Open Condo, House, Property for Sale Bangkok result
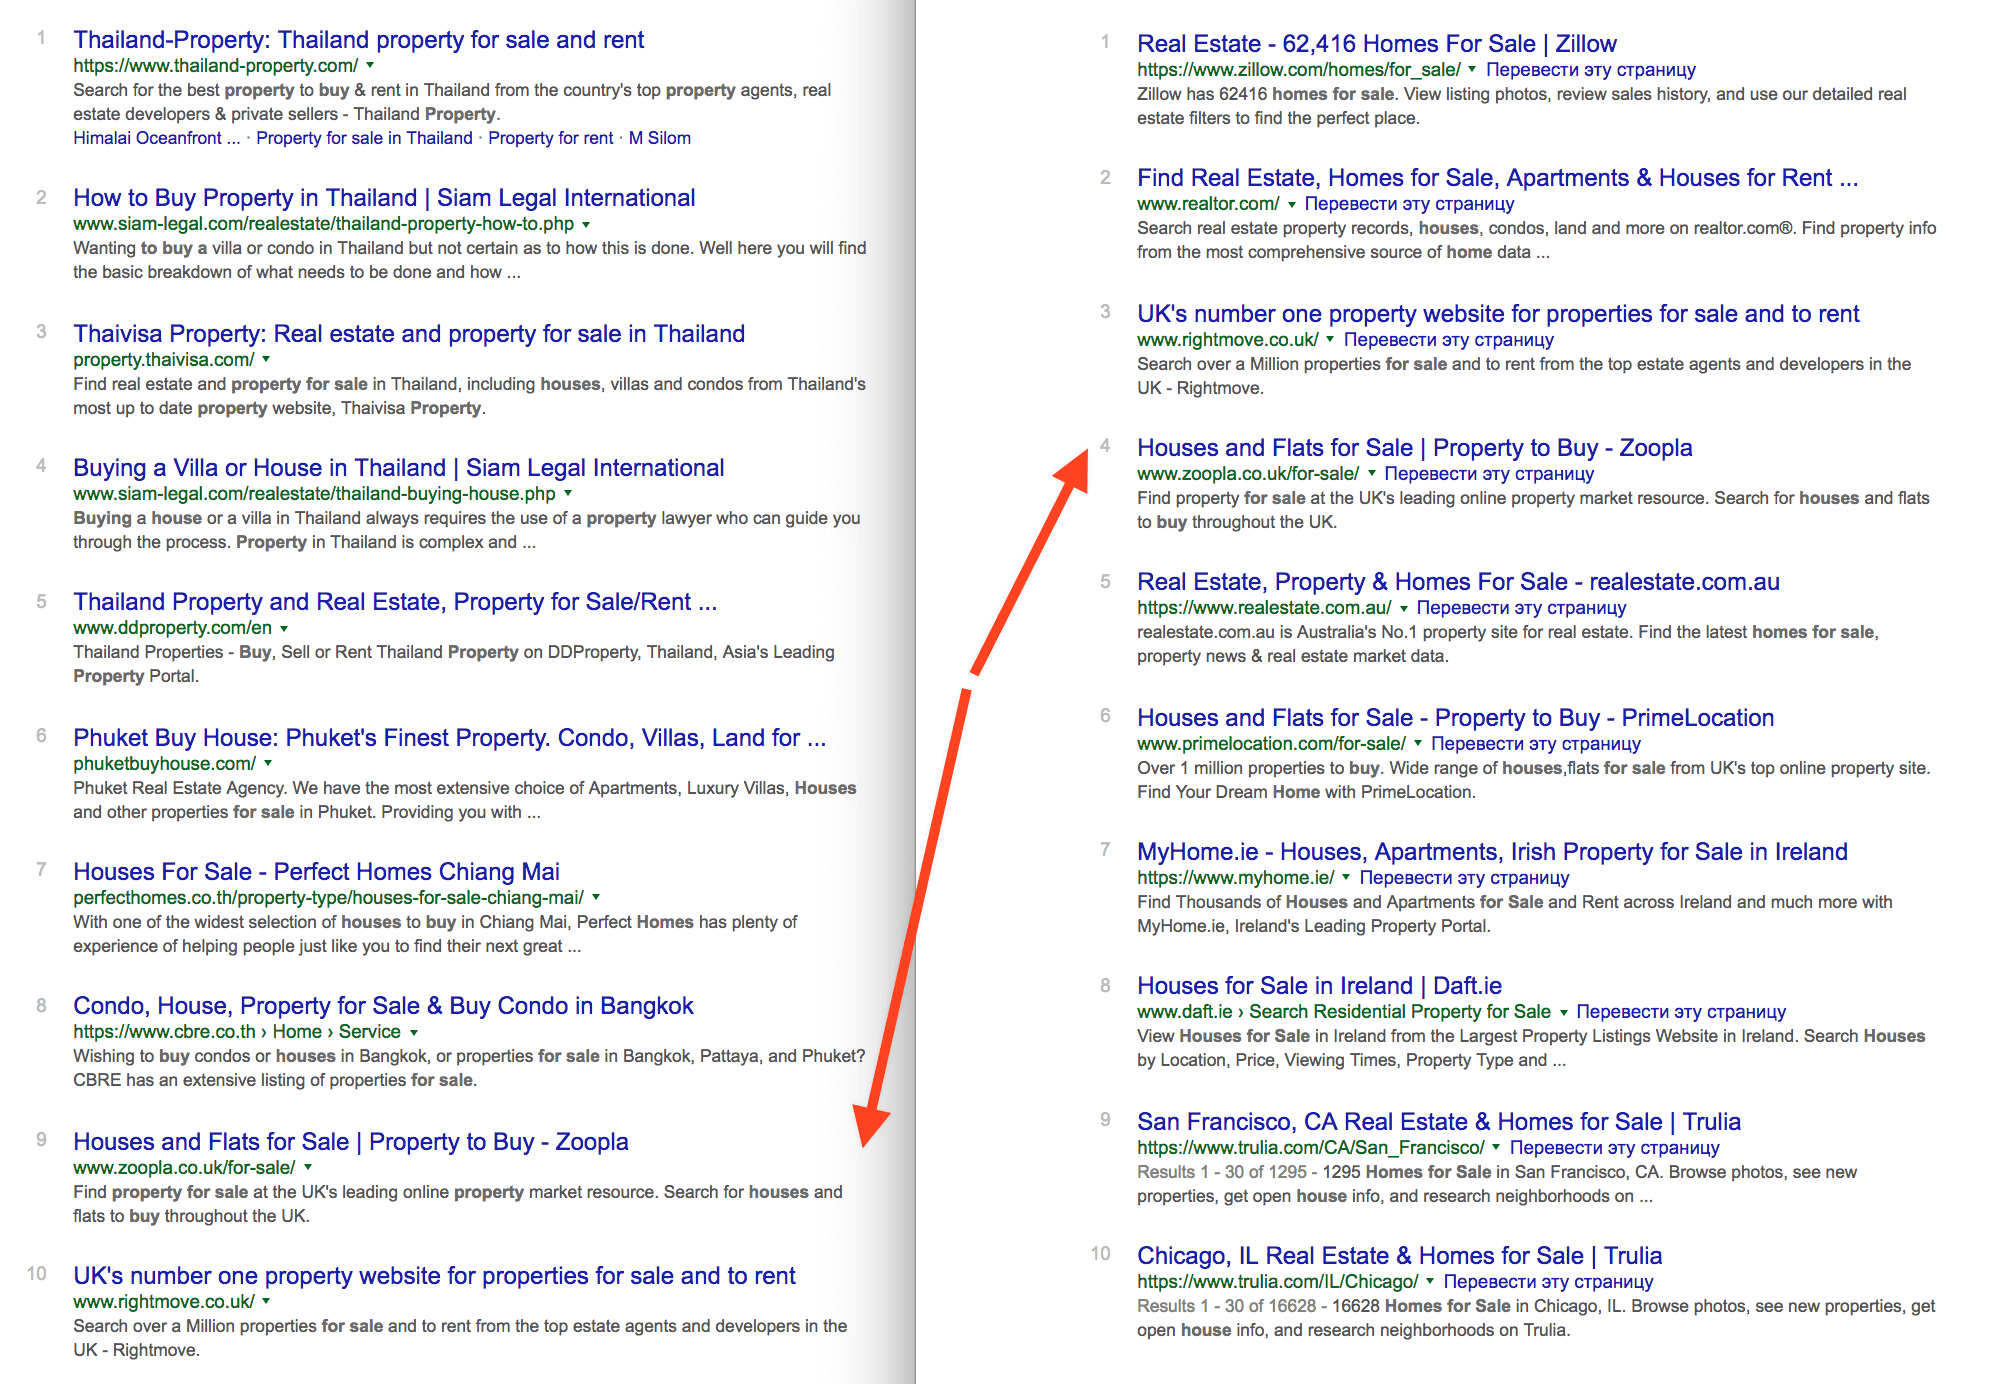The height and width of the screenshot is (1384, 1996). pyautogui.click(x=383, y=1006)
